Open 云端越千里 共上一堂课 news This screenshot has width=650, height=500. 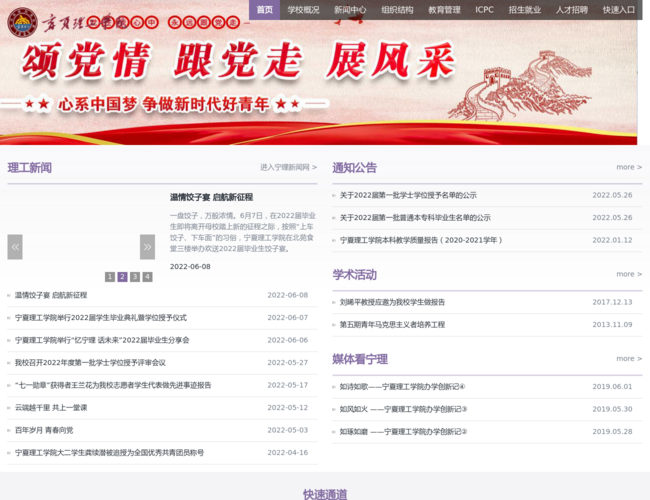(51, 408)
